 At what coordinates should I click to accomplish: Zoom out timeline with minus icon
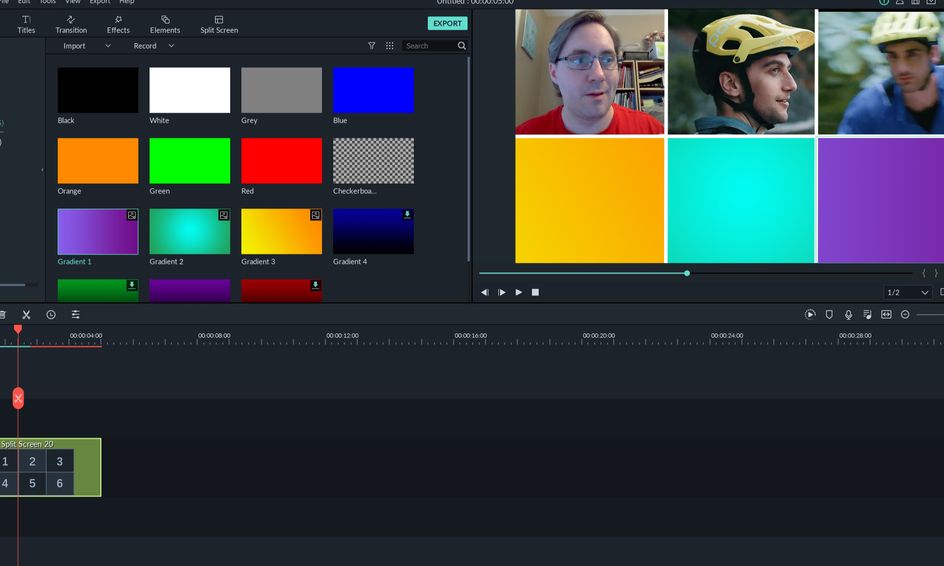click(x=905, y=314)
